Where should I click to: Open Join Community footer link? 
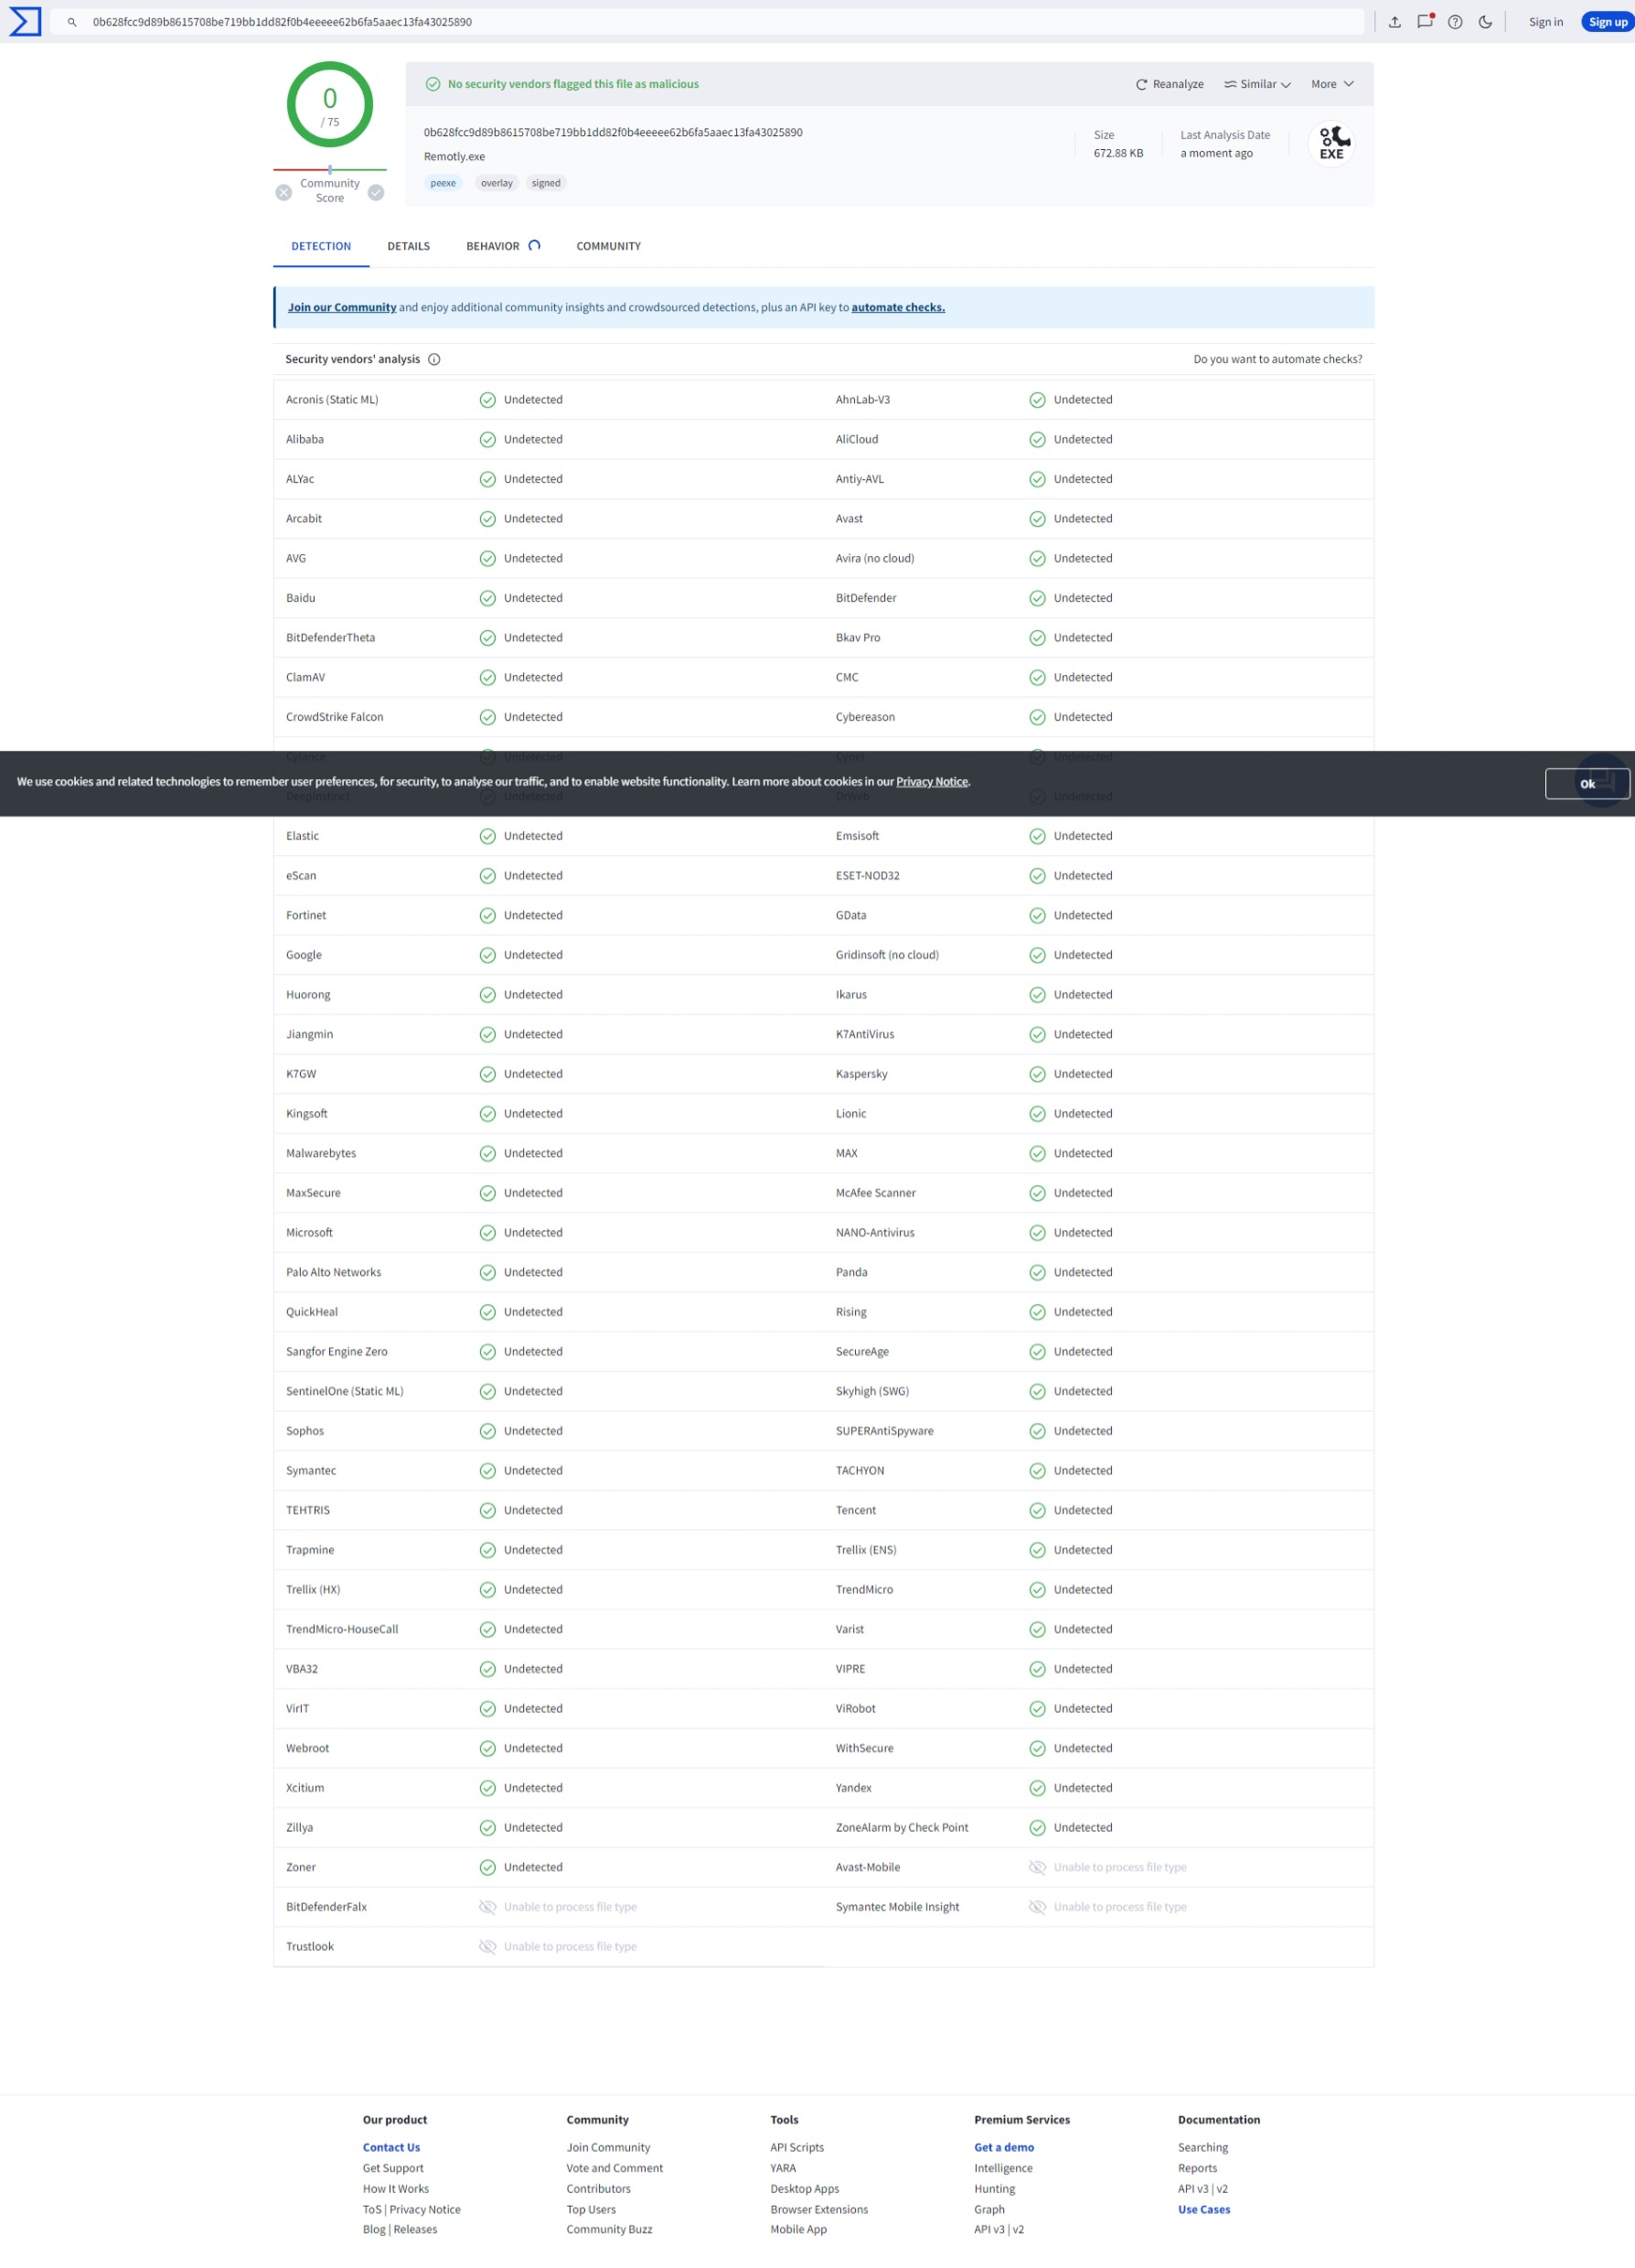coord(608,2147)
